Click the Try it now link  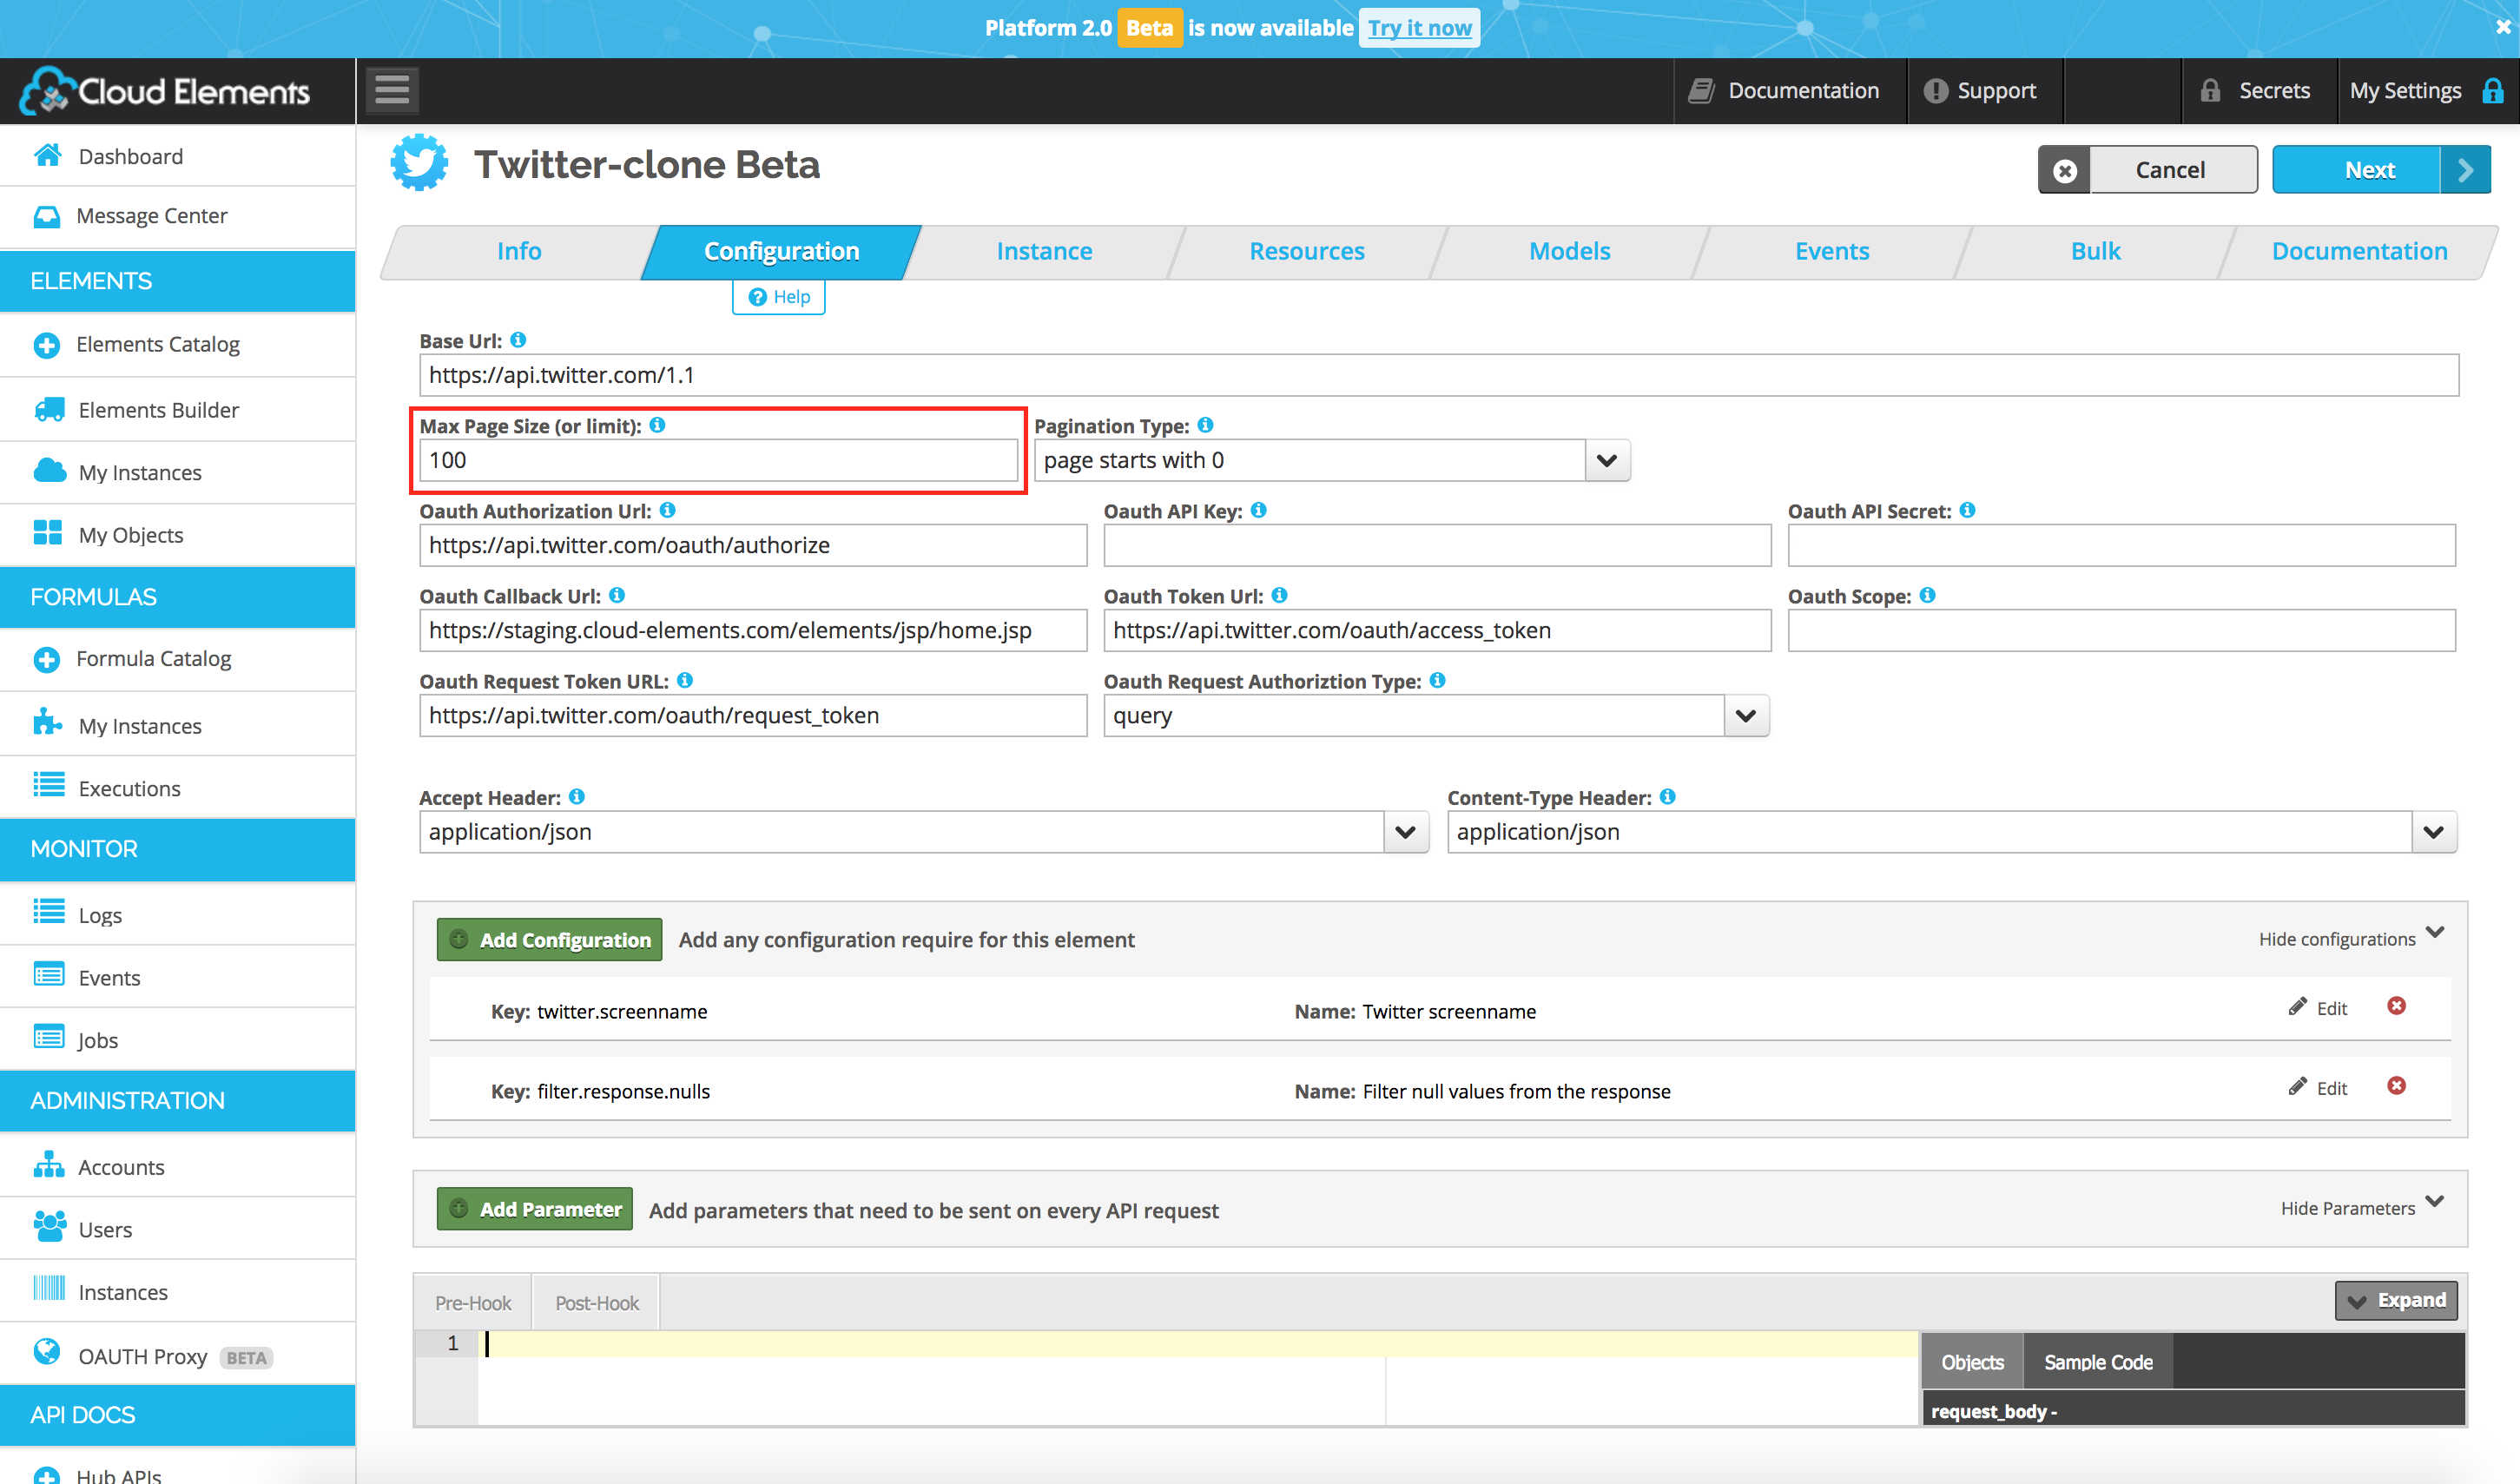1419,28
